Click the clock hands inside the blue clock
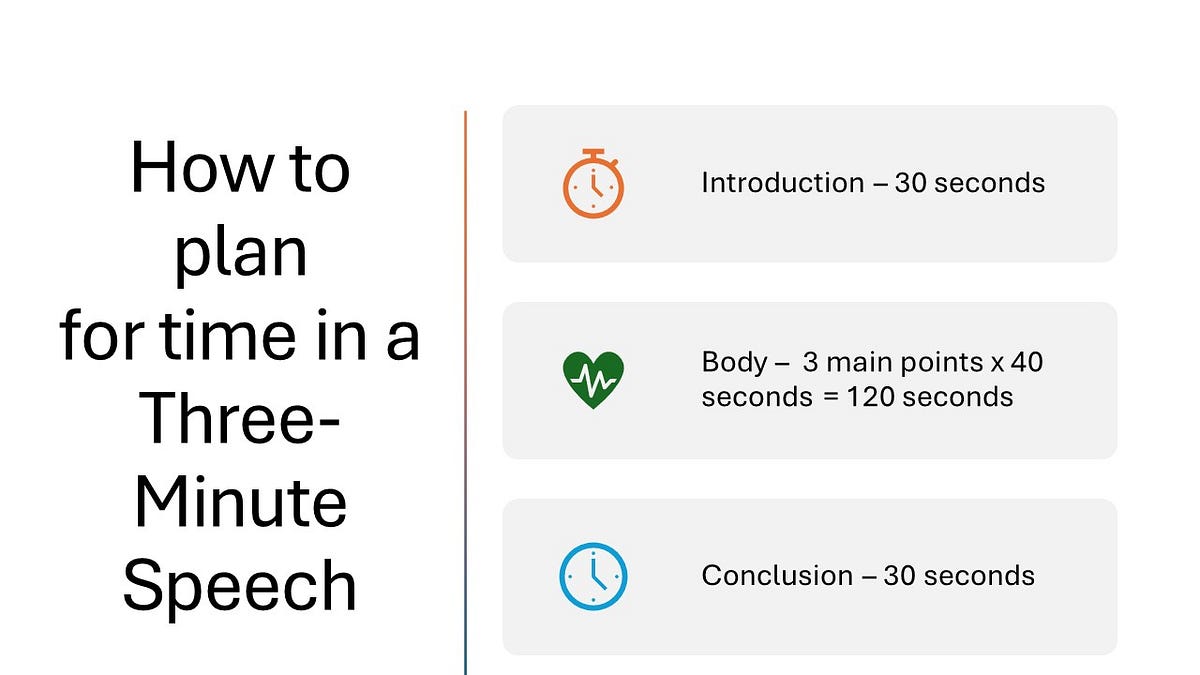The height and width of the screenshot is (675, 1200). coord(596,573)
